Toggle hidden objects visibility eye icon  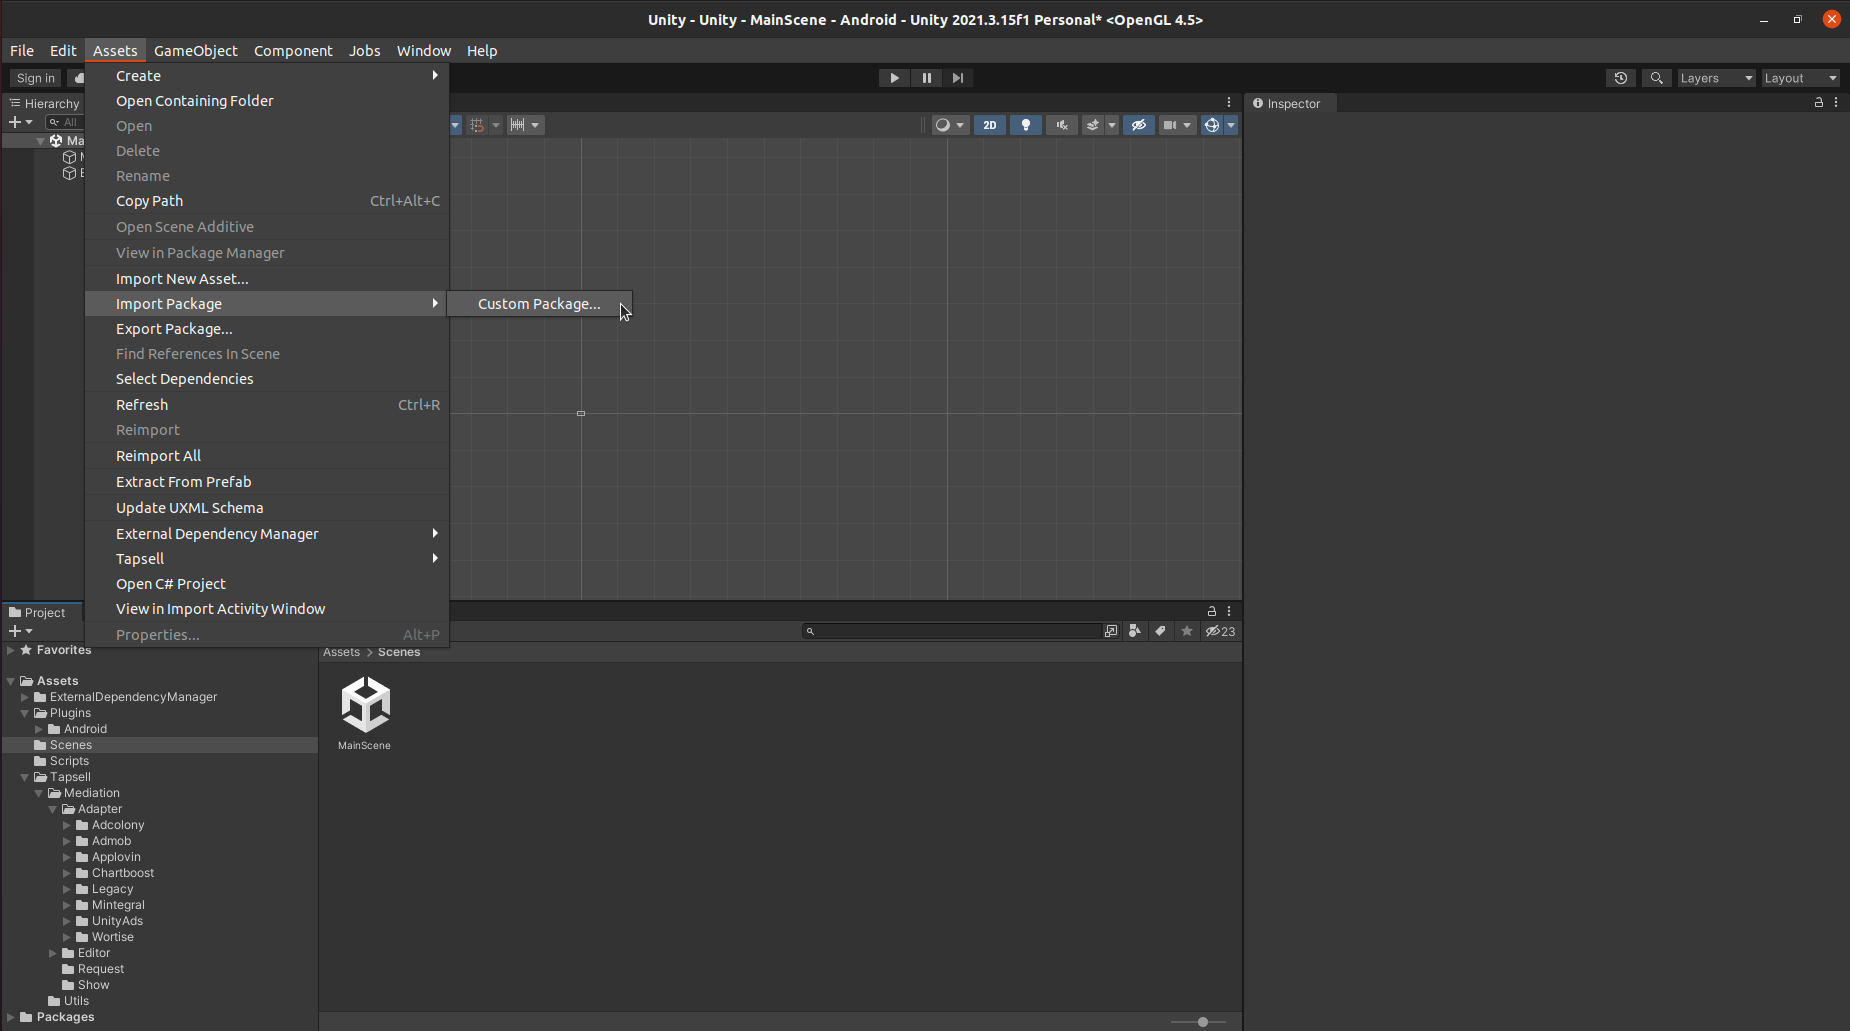[1138, 125]
